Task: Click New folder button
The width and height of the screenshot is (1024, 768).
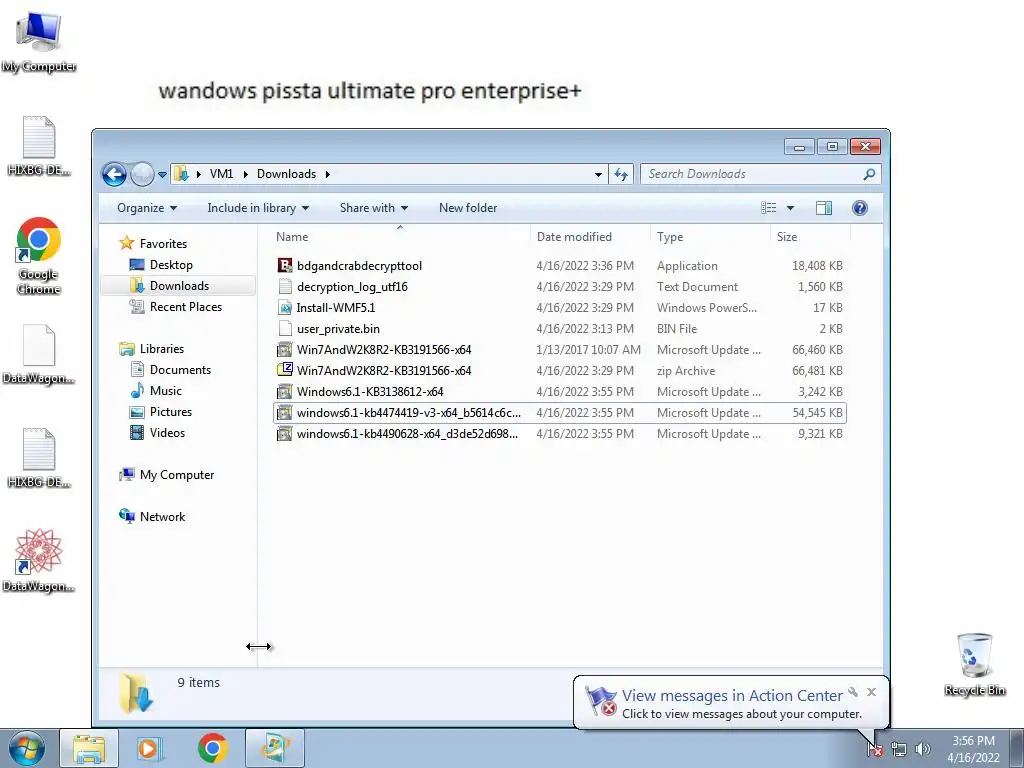Action: point(468,208)
